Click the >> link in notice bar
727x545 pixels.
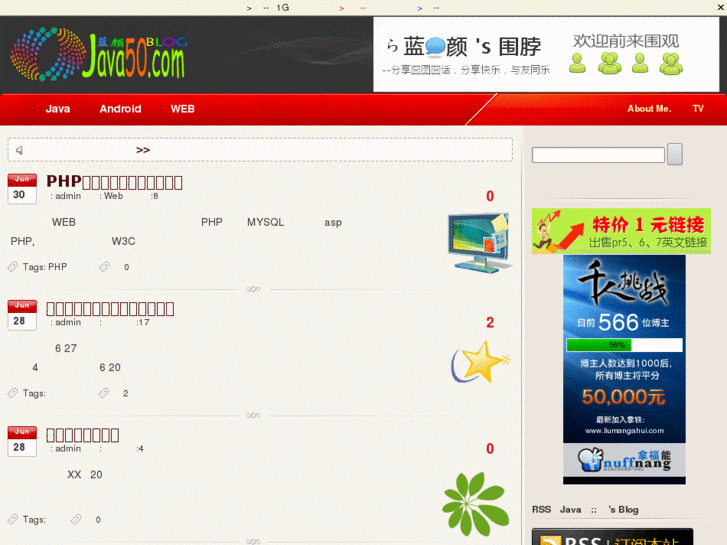click(143, 150)
